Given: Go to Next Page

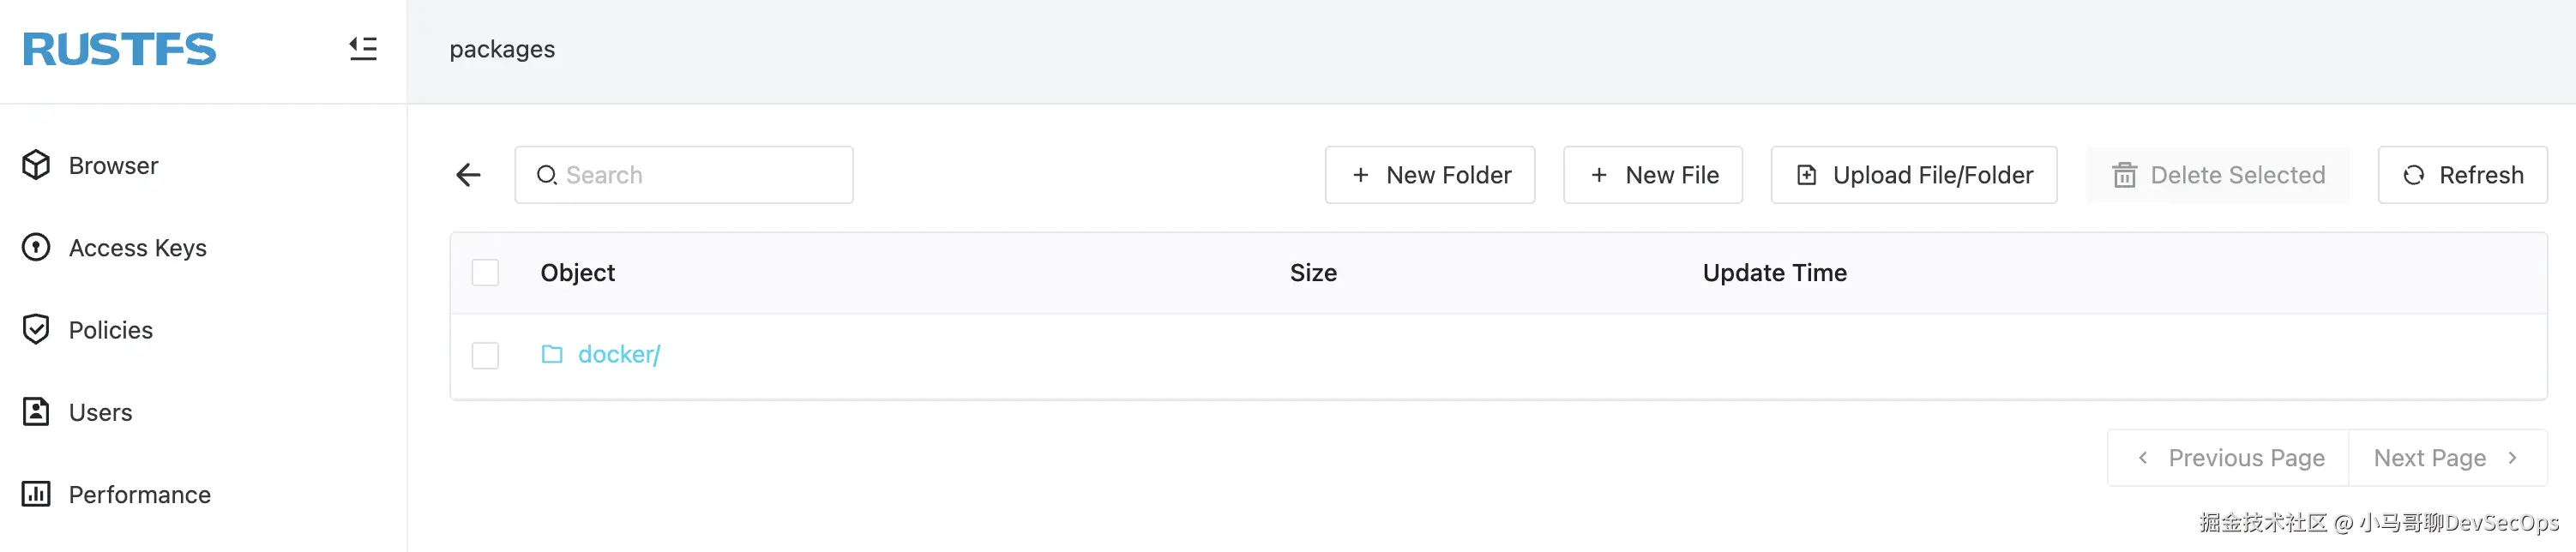Looking at the screenshot, I should (x=2447, y=458).
